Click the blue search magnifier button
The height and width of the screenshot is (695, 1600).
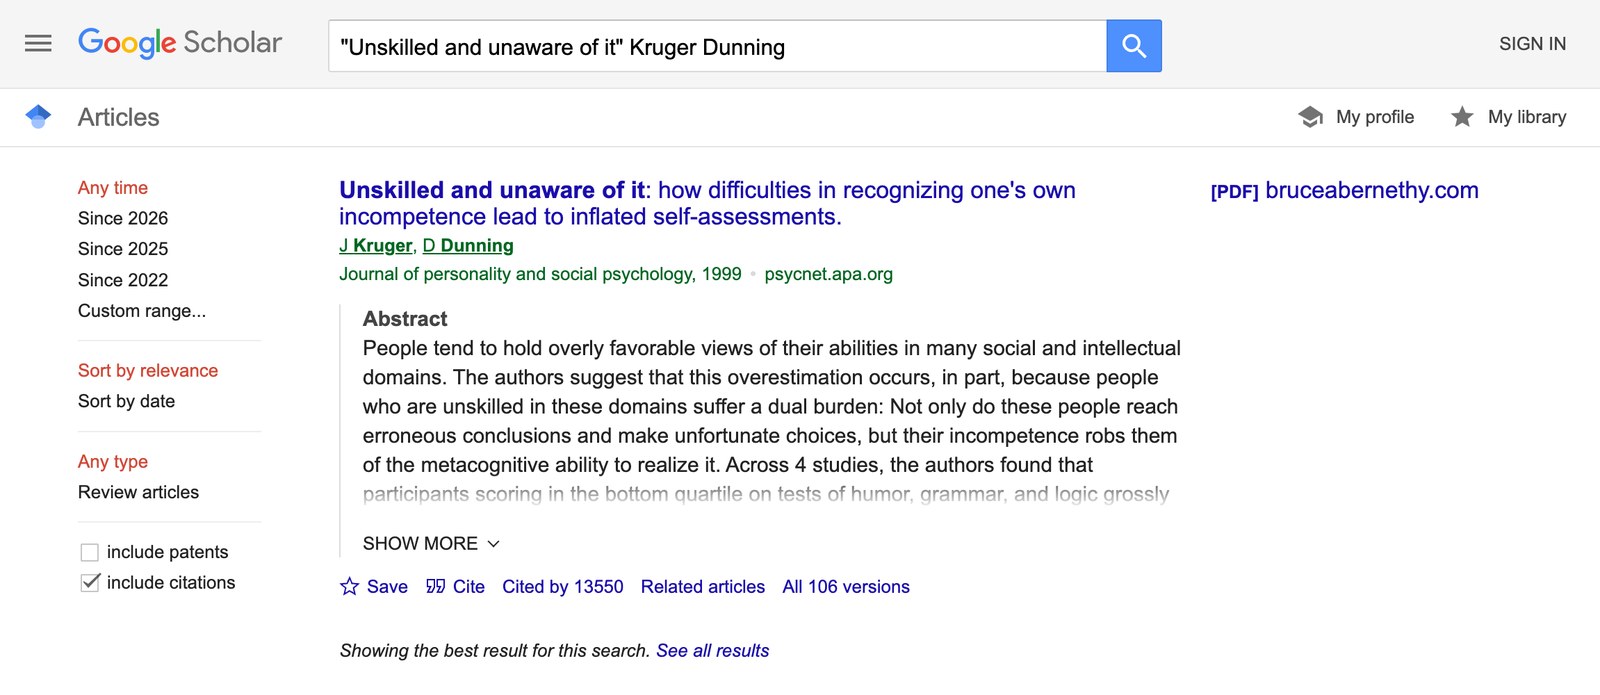coord(1134,45)
